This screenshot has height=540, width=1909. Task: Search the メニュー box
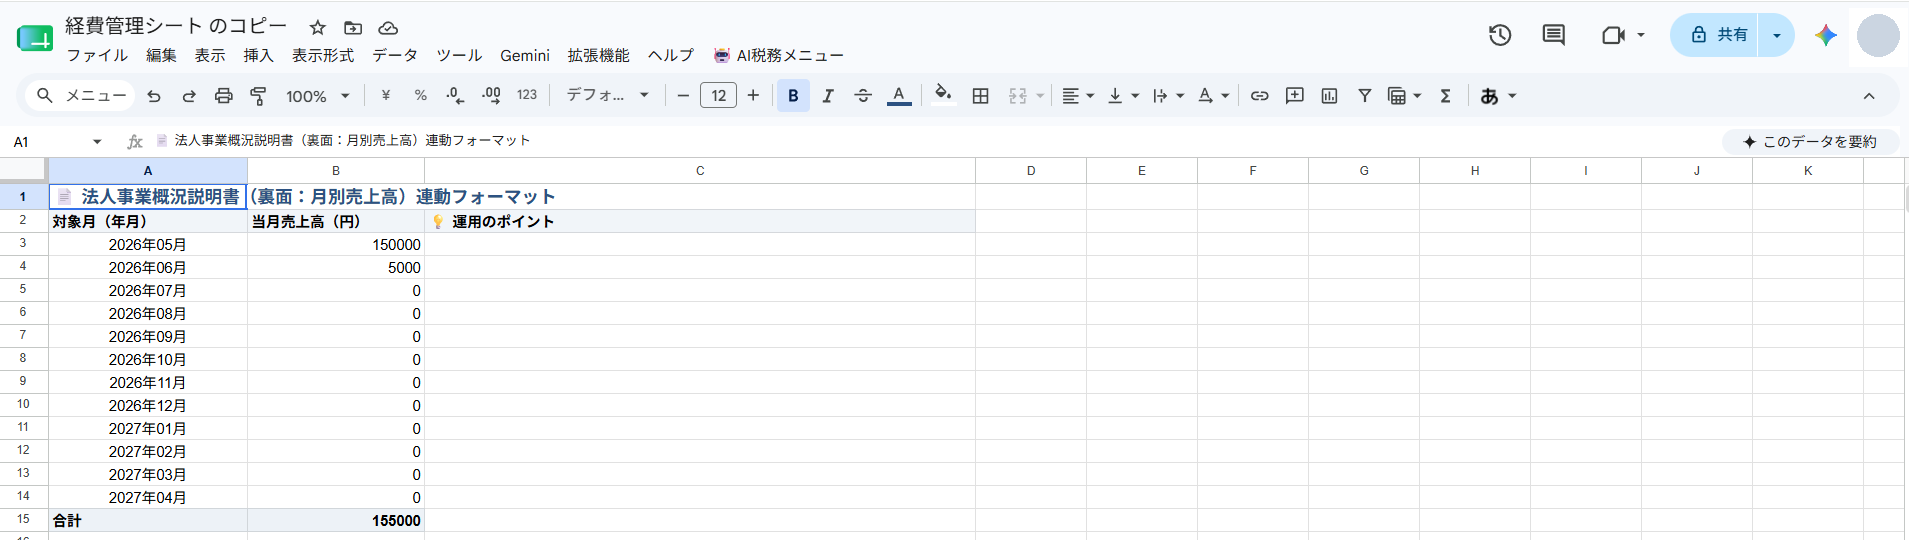[81, 96]
